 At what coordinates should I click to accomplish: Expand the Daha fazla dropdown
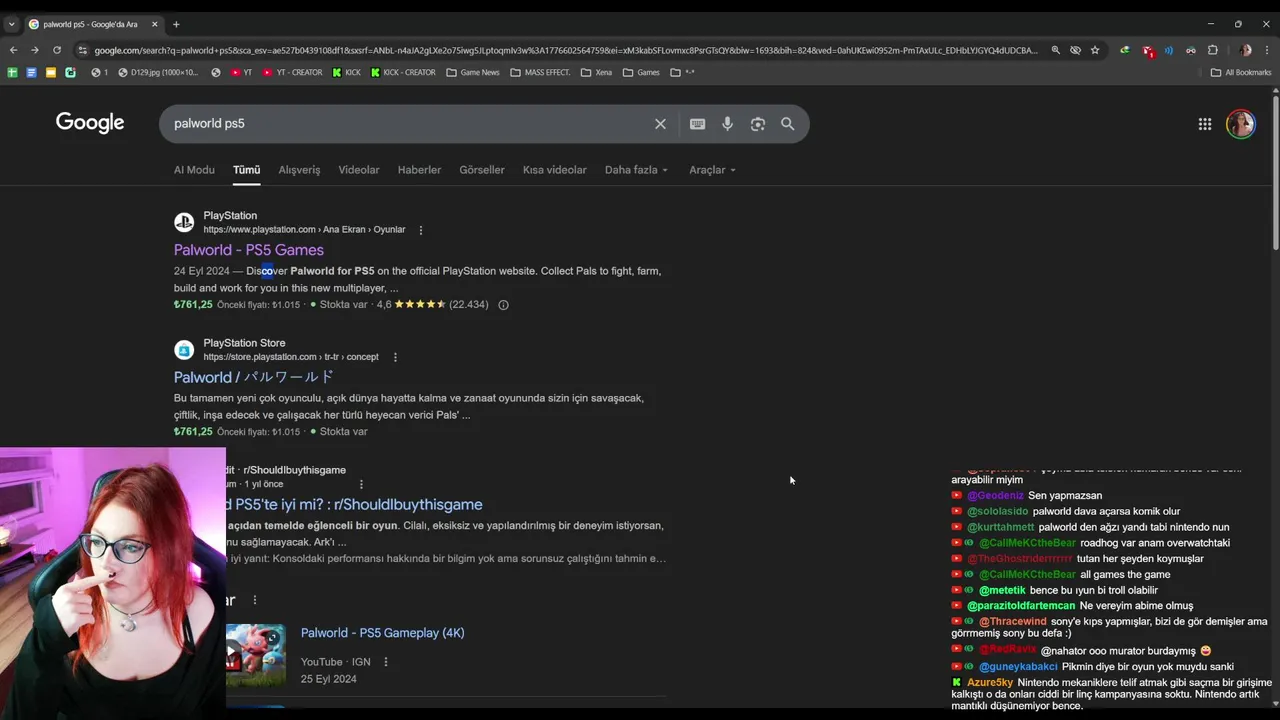pos(636,170)
